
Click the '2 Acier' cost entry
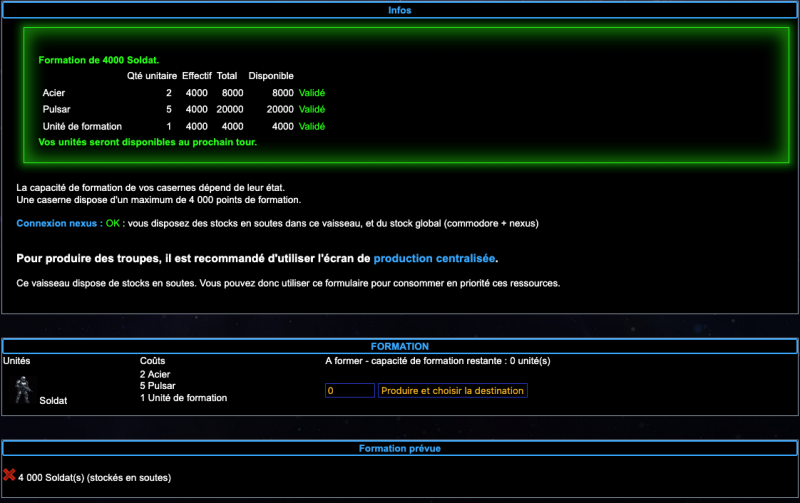[155, 374]
